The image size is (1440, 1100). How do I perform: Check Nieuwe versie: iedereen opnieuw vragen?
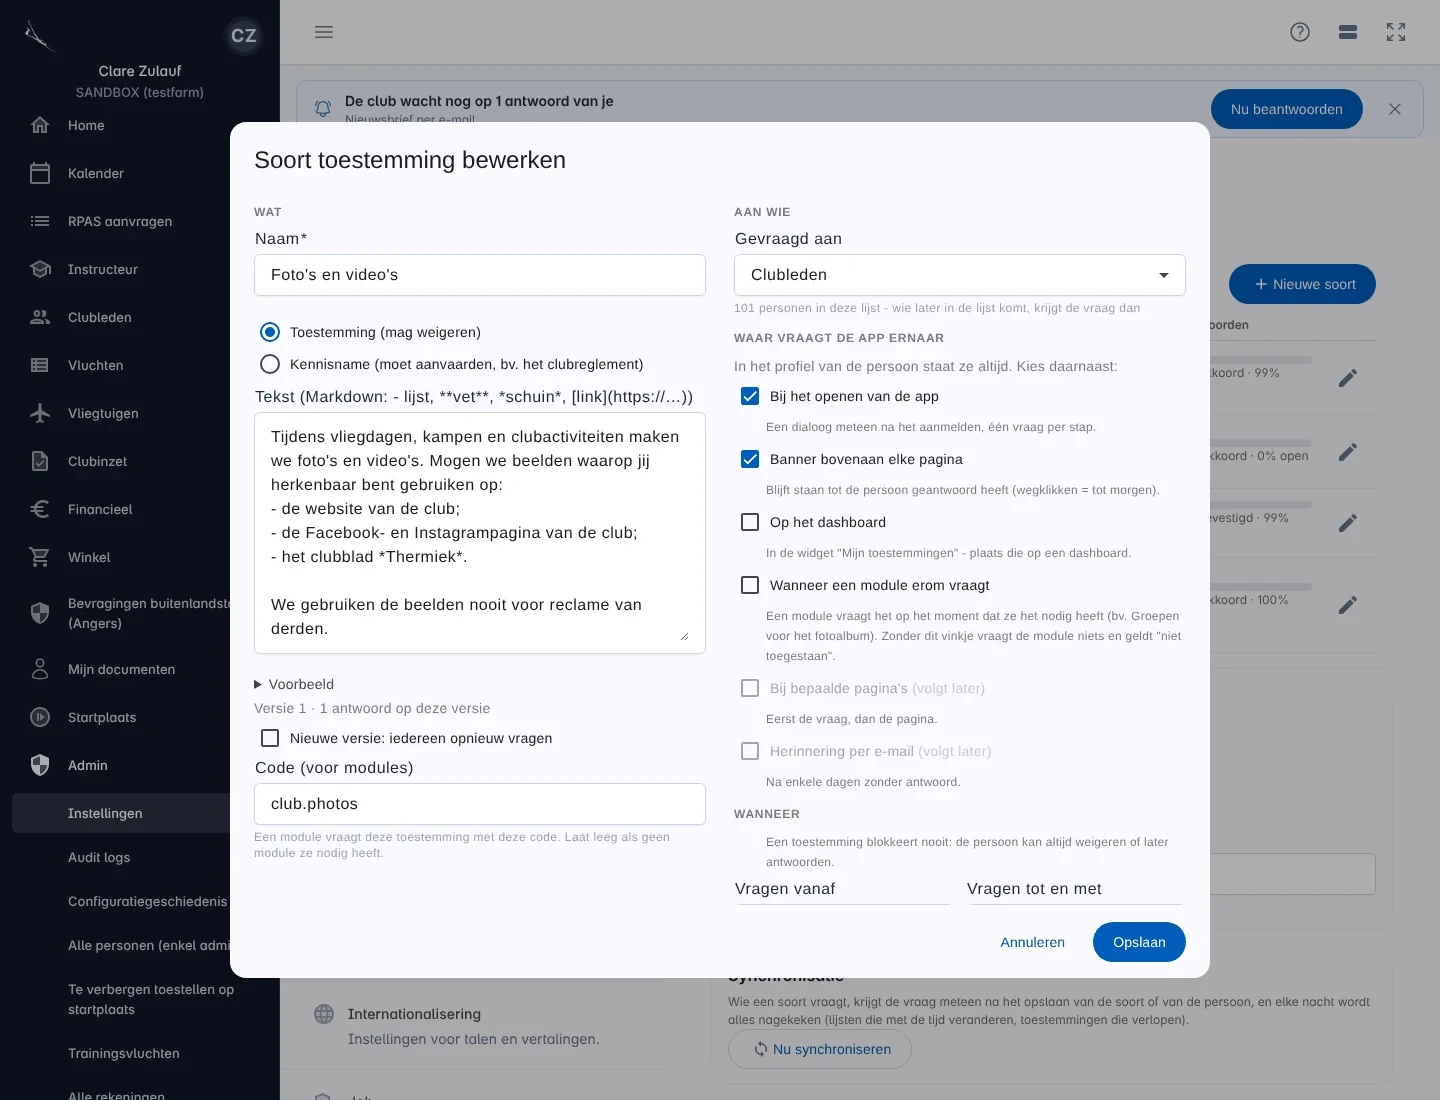pos(270,738)
